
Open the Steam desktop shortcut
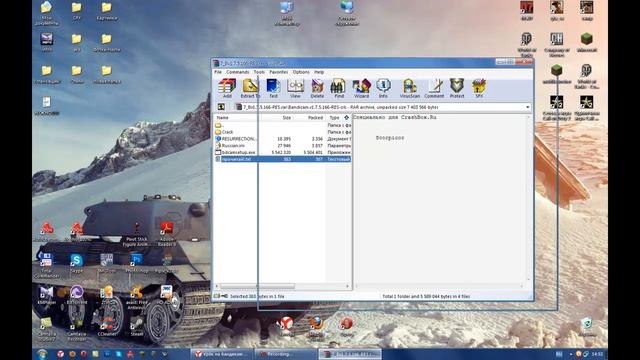137,327
